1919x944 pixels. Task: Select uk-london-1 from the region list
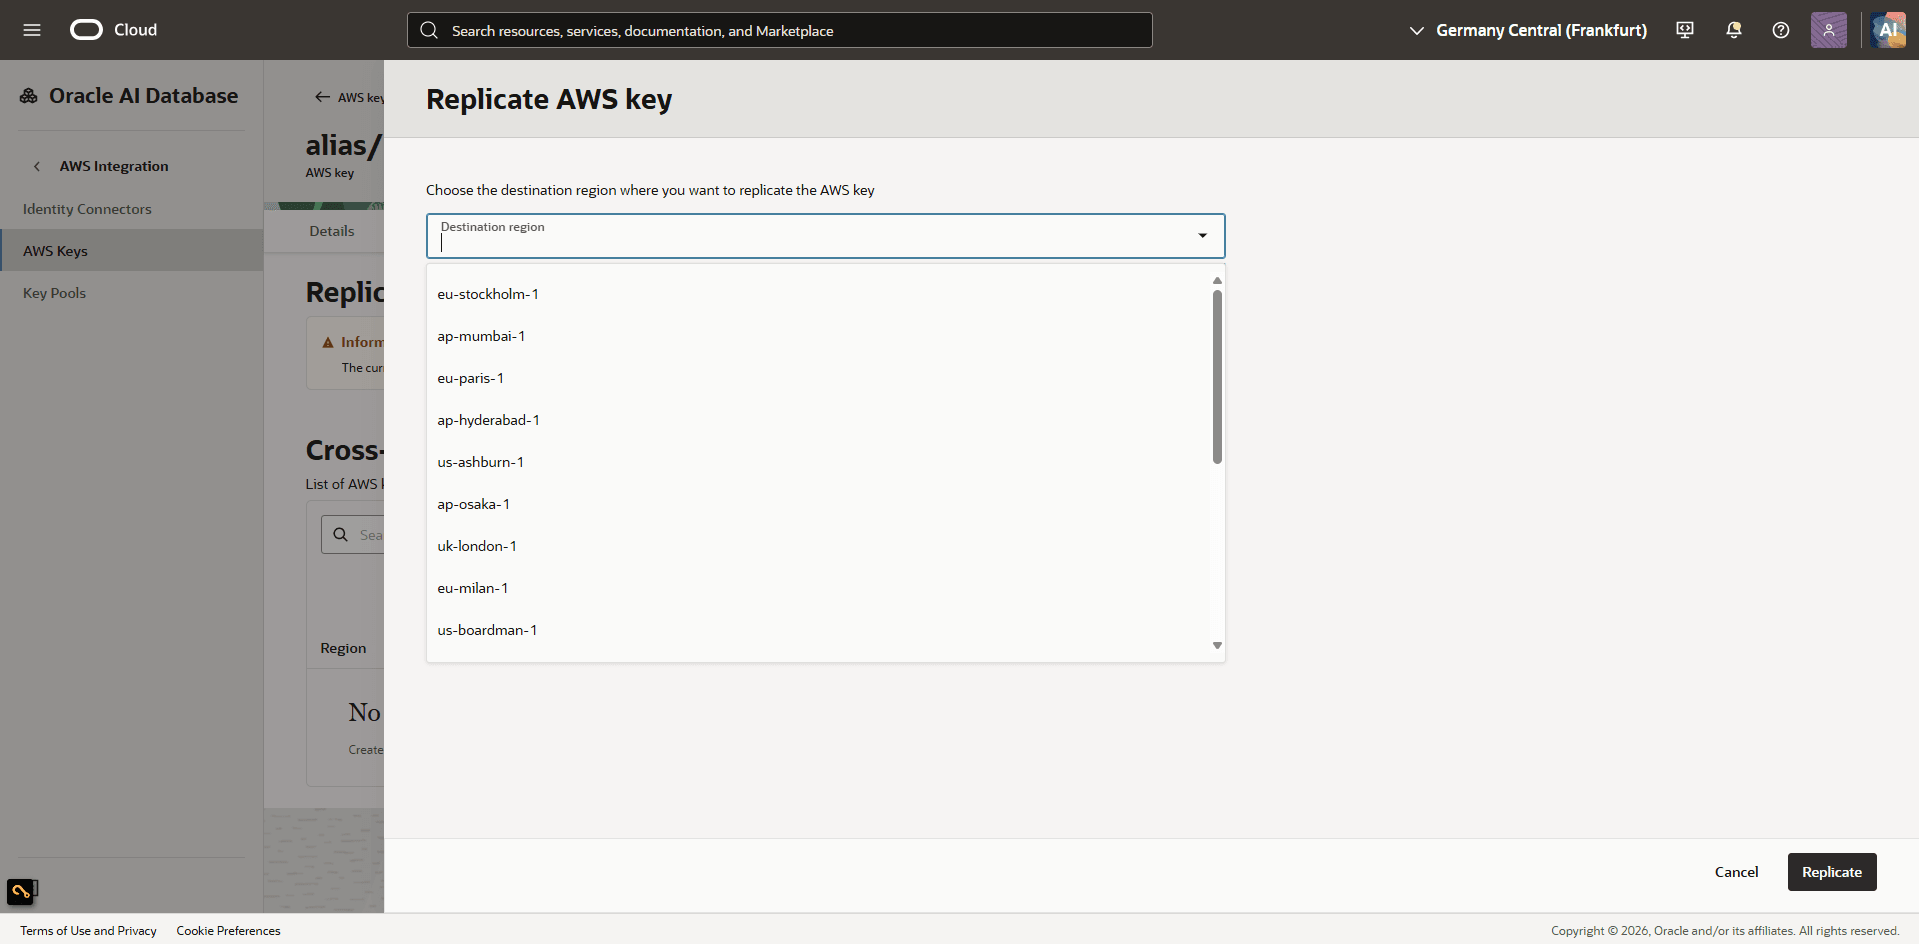pos(819,546)
